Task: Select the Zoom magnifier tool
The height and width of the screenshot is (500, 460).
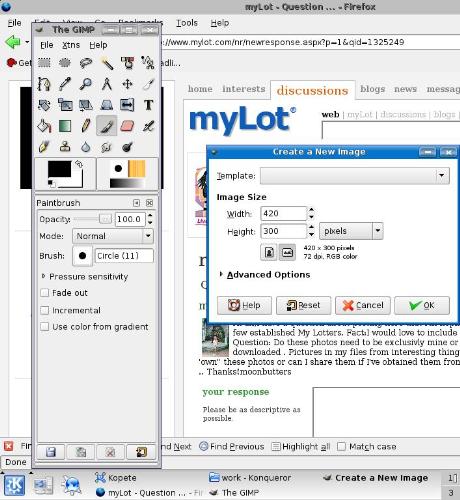Action: (x=86, y=84)
